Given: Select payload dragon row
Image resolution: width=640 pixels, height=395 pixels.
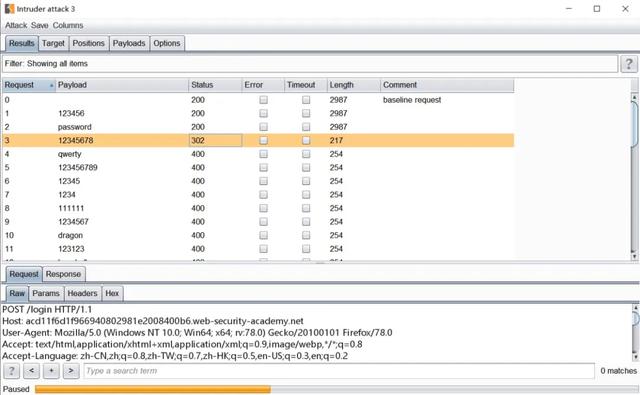Looking at the screenshot, I should click(x=258, y=235).
